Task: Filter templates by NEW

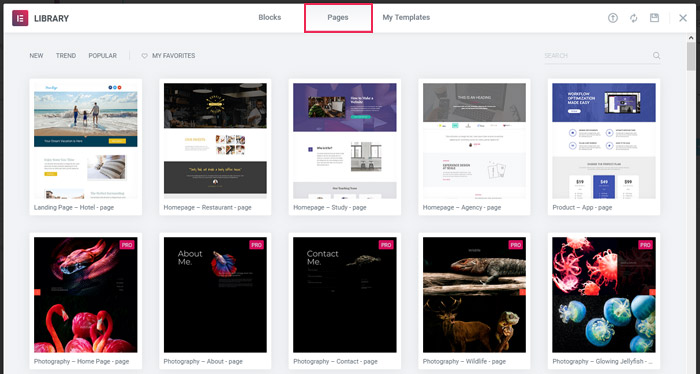Action: pos(37,56)
